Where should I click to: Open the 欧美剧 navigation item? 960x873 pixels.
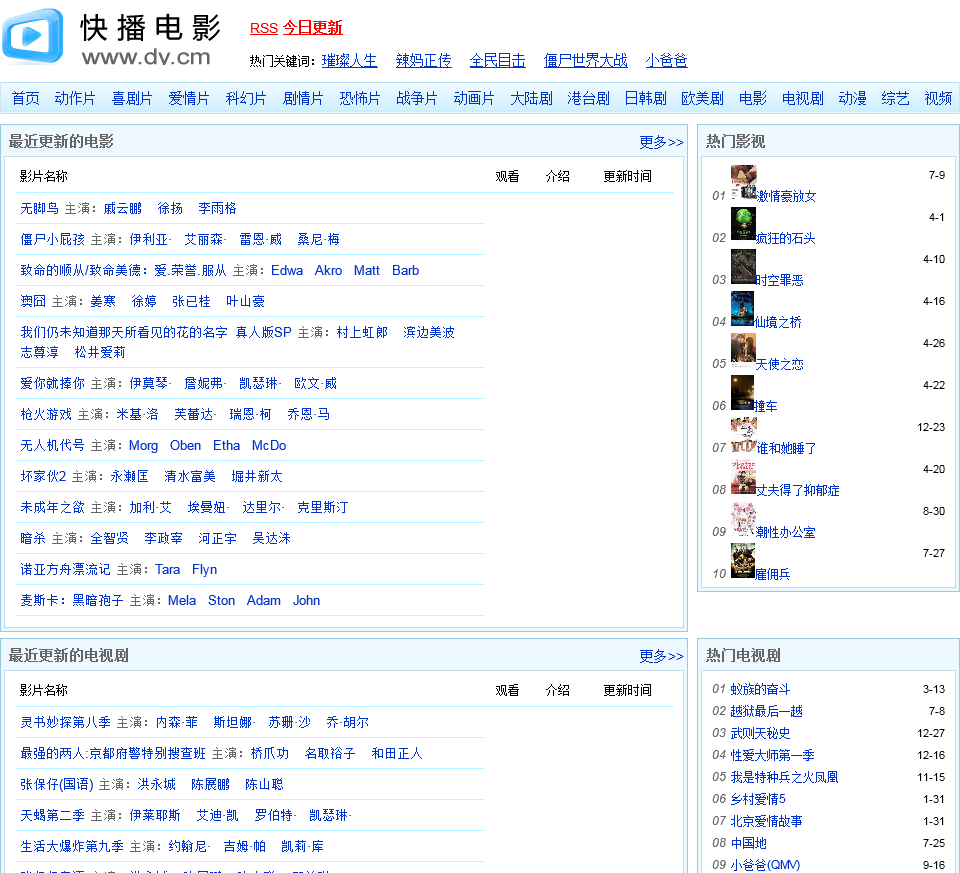click(702, 99)
